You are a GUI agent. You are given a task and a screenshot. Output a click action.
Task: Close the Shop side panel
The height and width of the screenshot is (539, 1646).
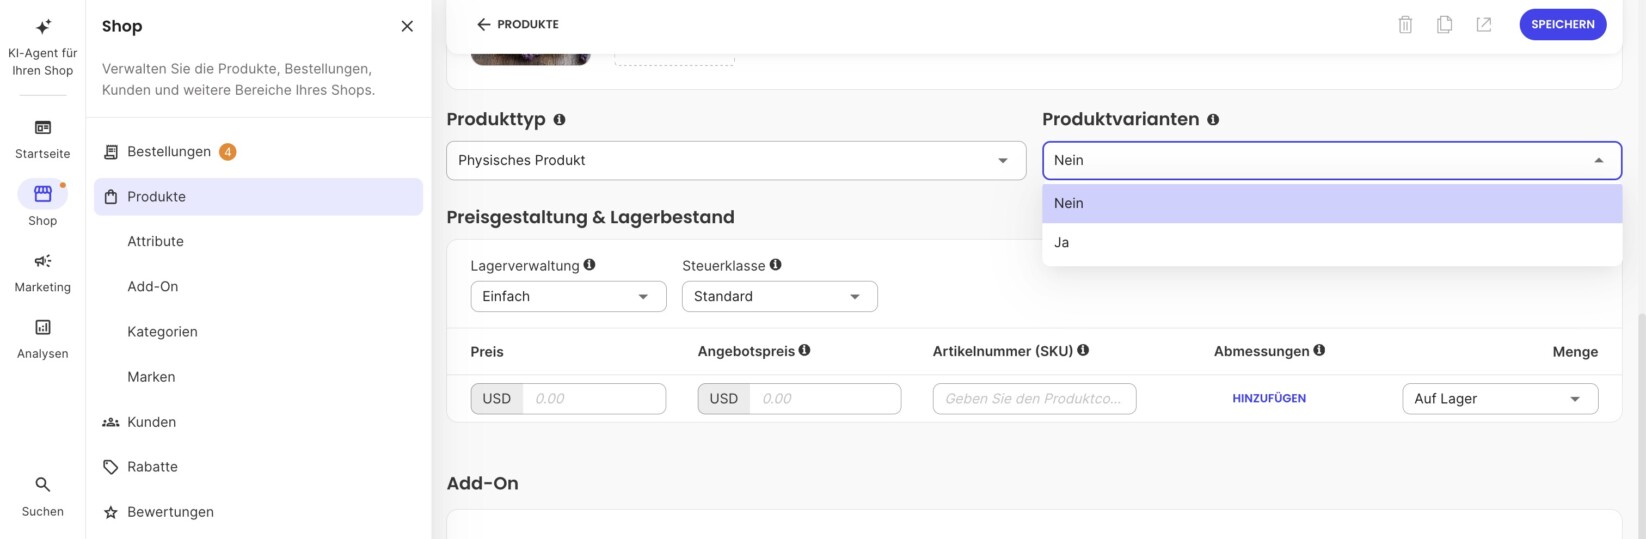click(x=407, y=26)
